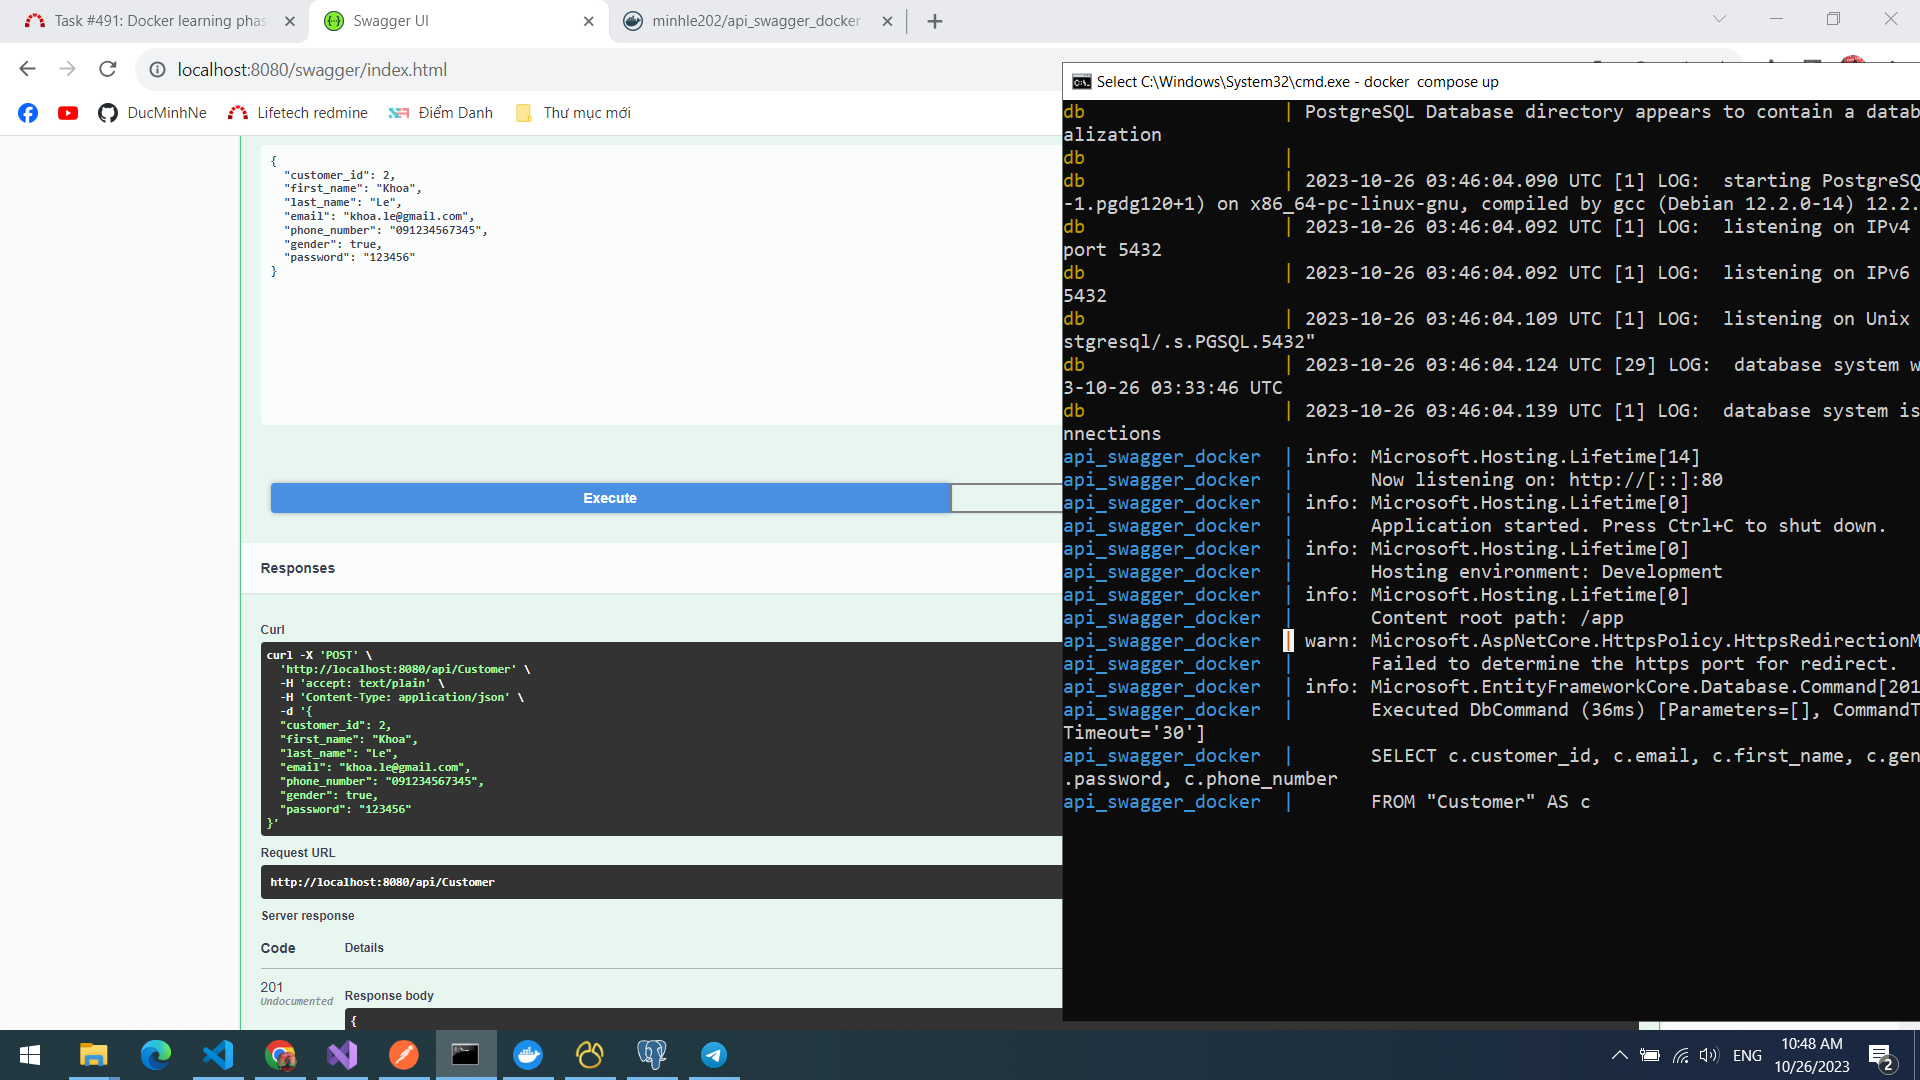
Task: Open the Điểm Danh bookmark
Action: (x=441, y=113)
